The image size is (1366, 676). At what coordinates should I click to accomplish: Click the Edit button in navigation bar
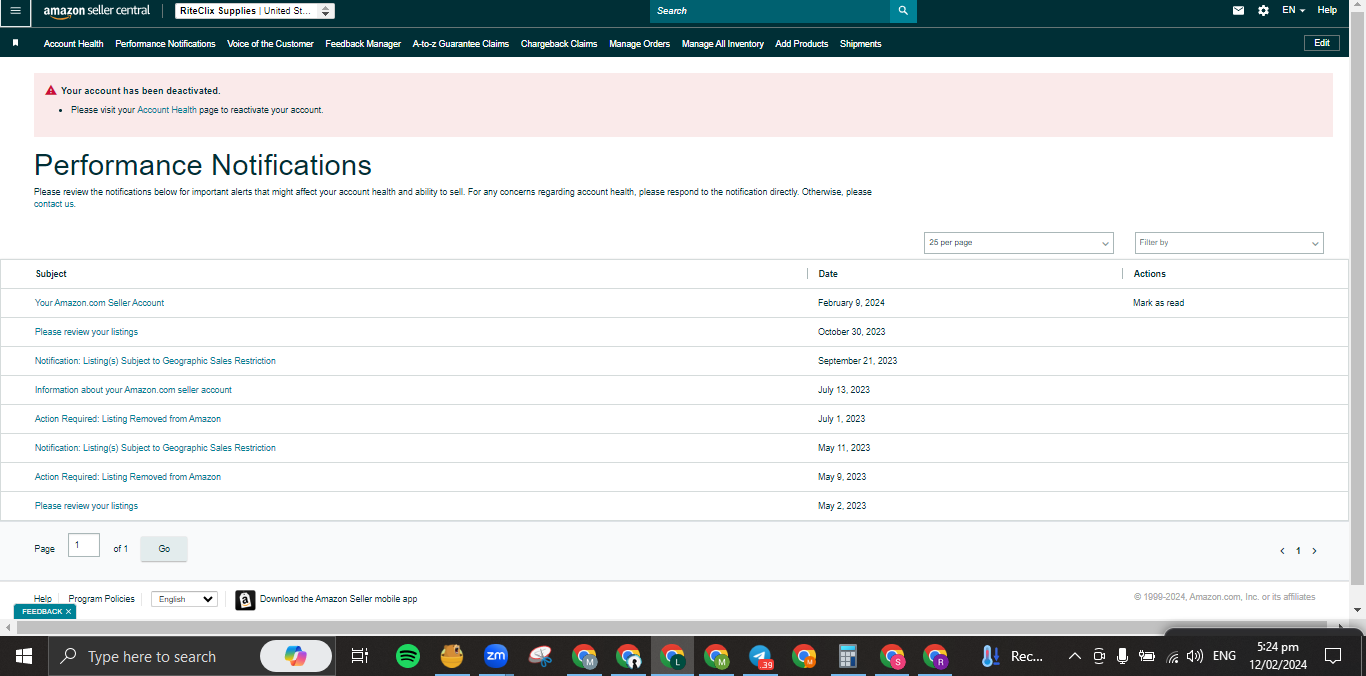click(x=1322, y=43)
